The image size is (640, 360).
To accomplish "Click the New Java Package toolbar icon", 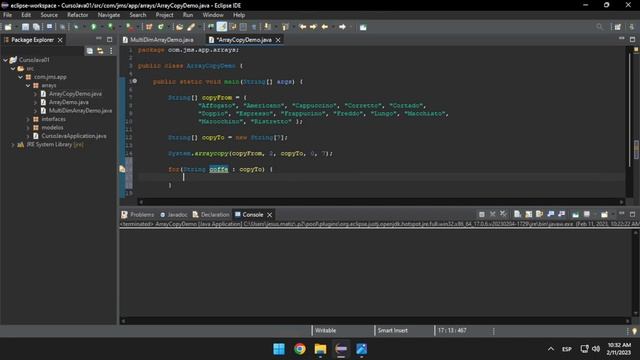I will pos(149,27).
